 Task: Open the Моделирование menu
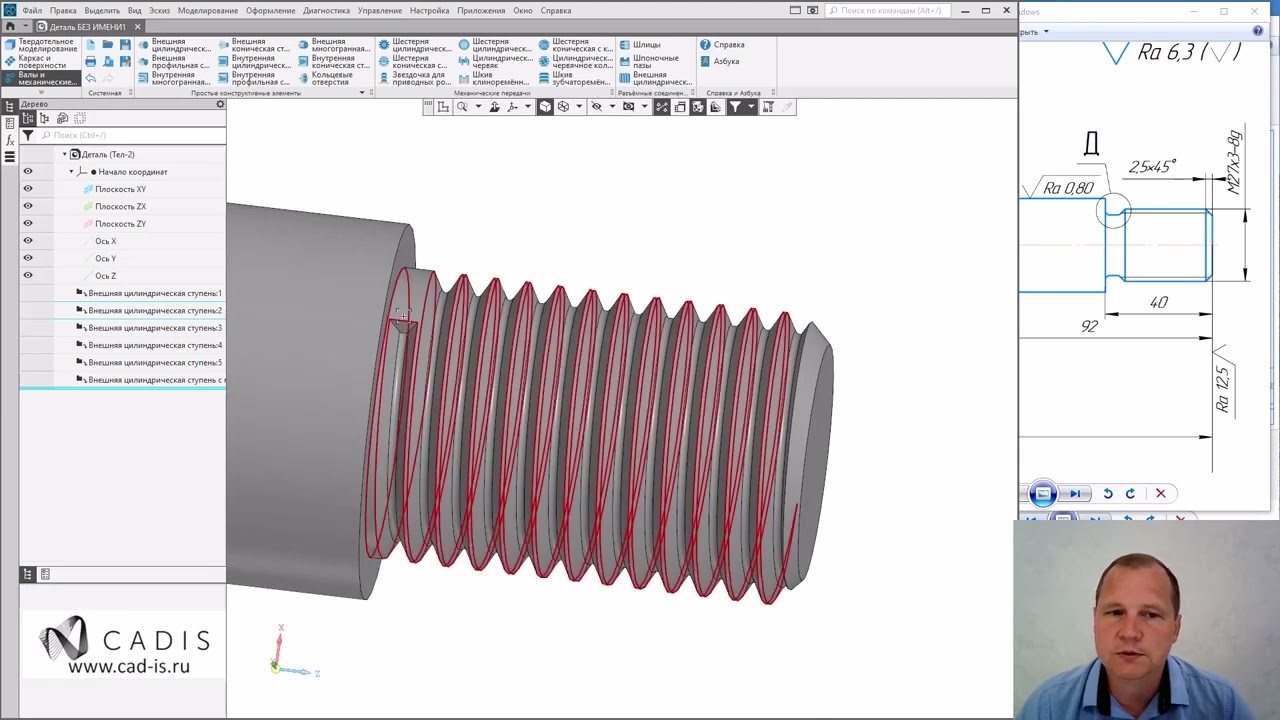pyautogui.click(x=208, y=10)
